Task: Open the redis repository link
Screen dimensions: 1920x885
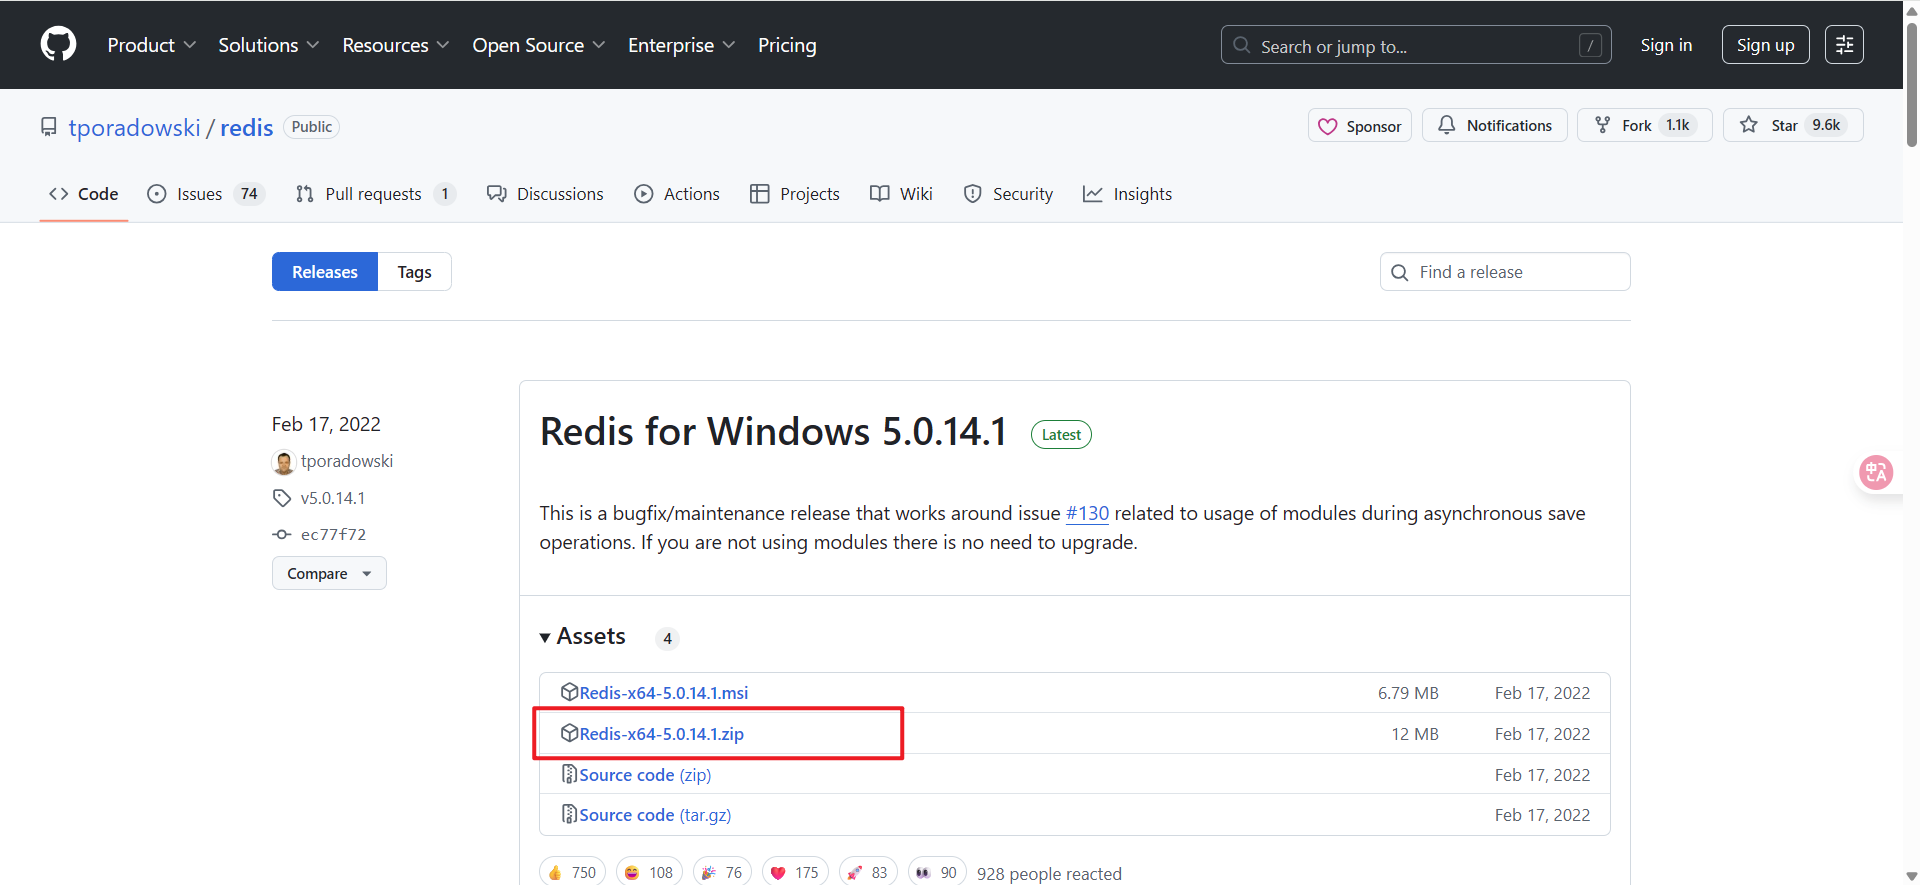Action: pyautogui.click(x=246, y=128)
